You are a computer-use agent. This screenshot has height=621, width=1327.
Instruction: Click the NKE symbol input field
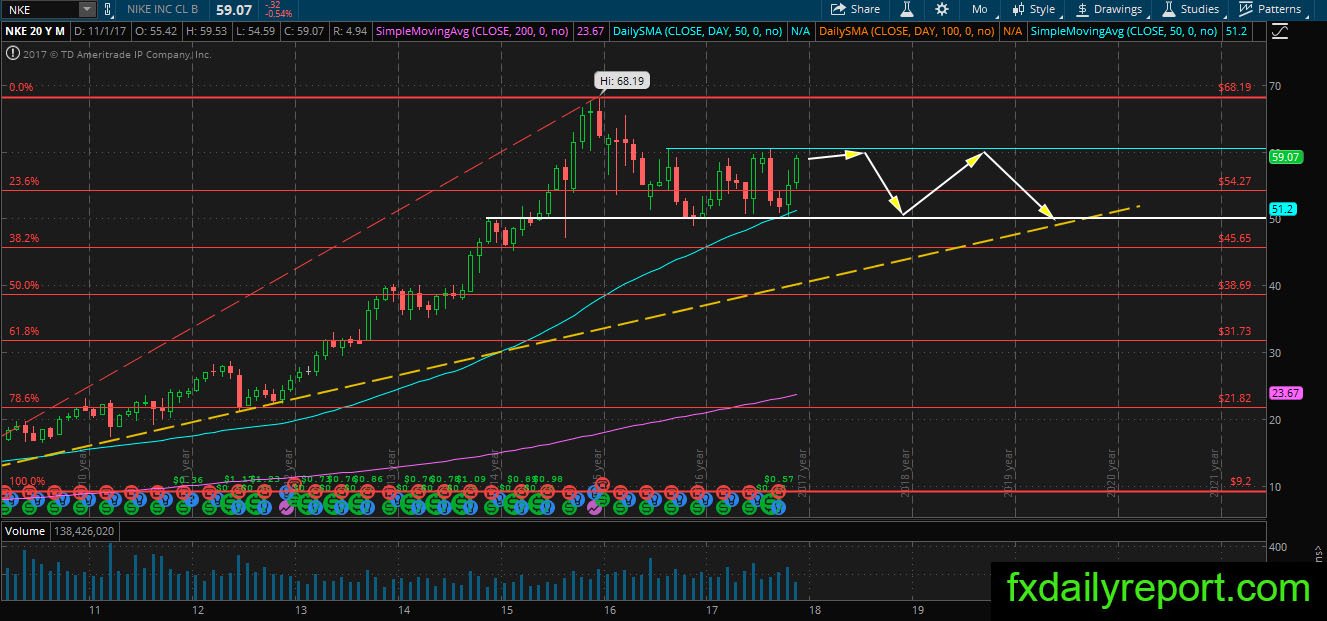(x=40, y=9)
